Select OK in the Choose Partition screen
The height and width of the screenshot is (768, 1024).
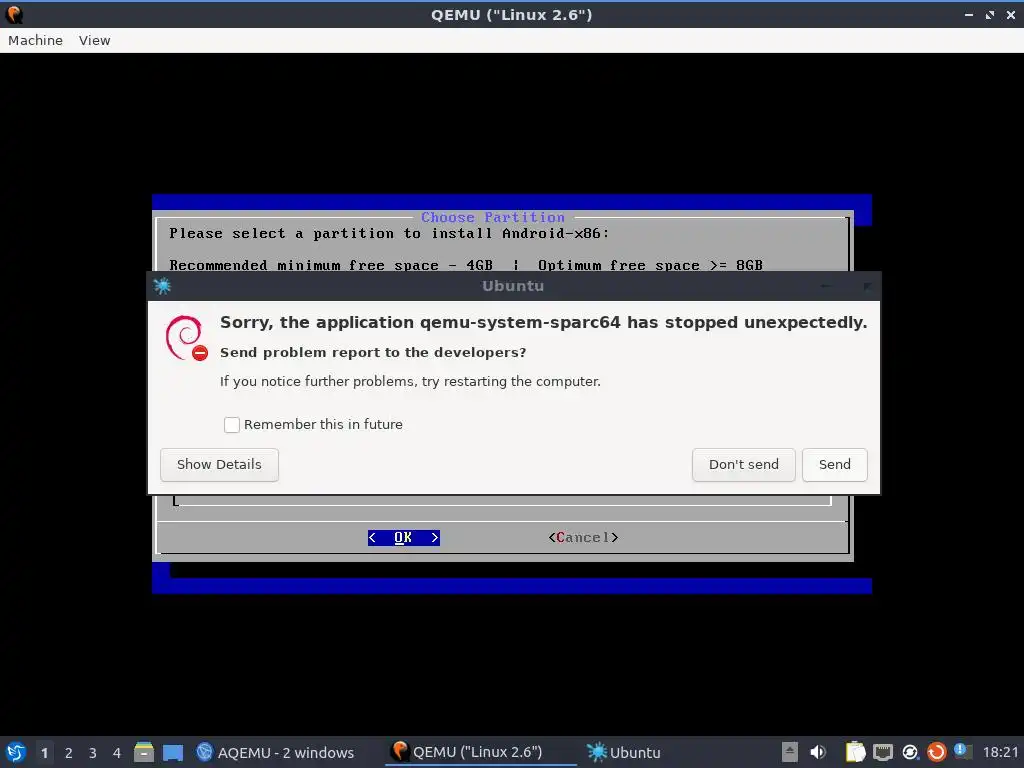click(404, 537)
